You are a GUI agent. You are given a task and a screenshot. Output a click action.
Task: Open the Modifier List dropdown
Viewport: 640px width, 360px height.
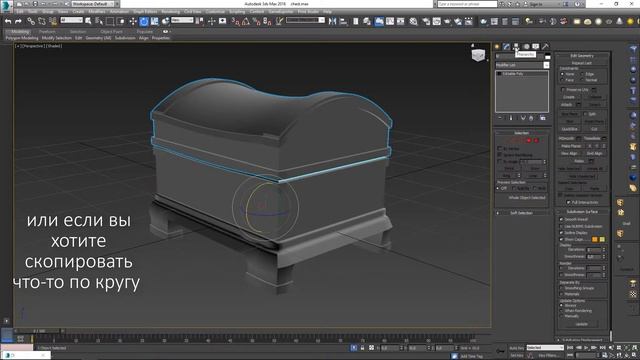[x=522, y=65]
